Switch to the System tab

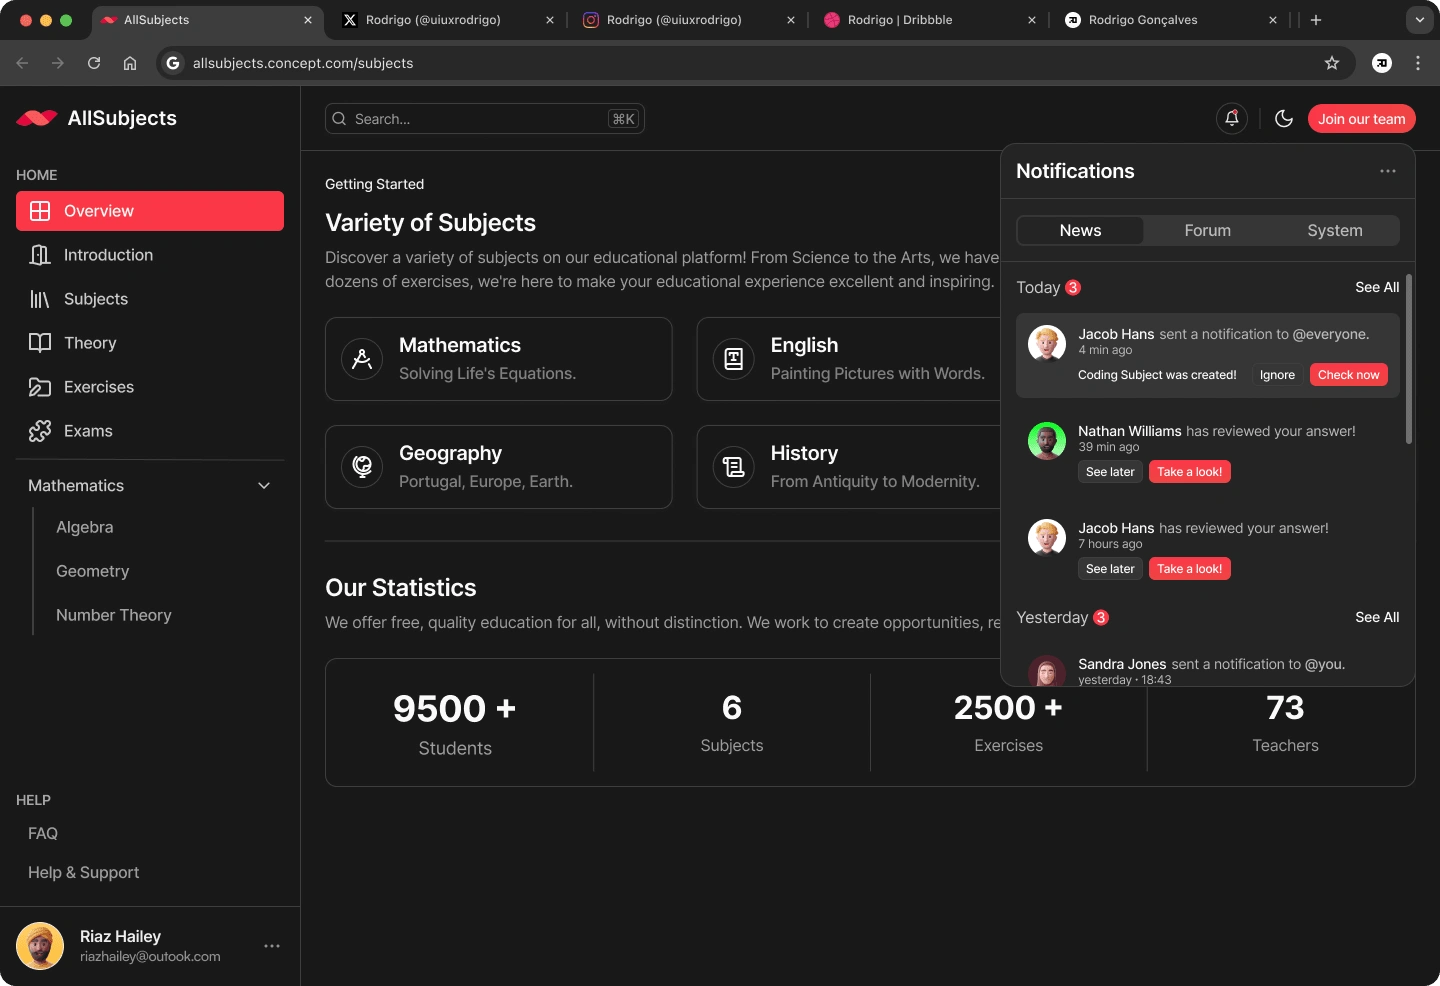(x=1335, y=230)
